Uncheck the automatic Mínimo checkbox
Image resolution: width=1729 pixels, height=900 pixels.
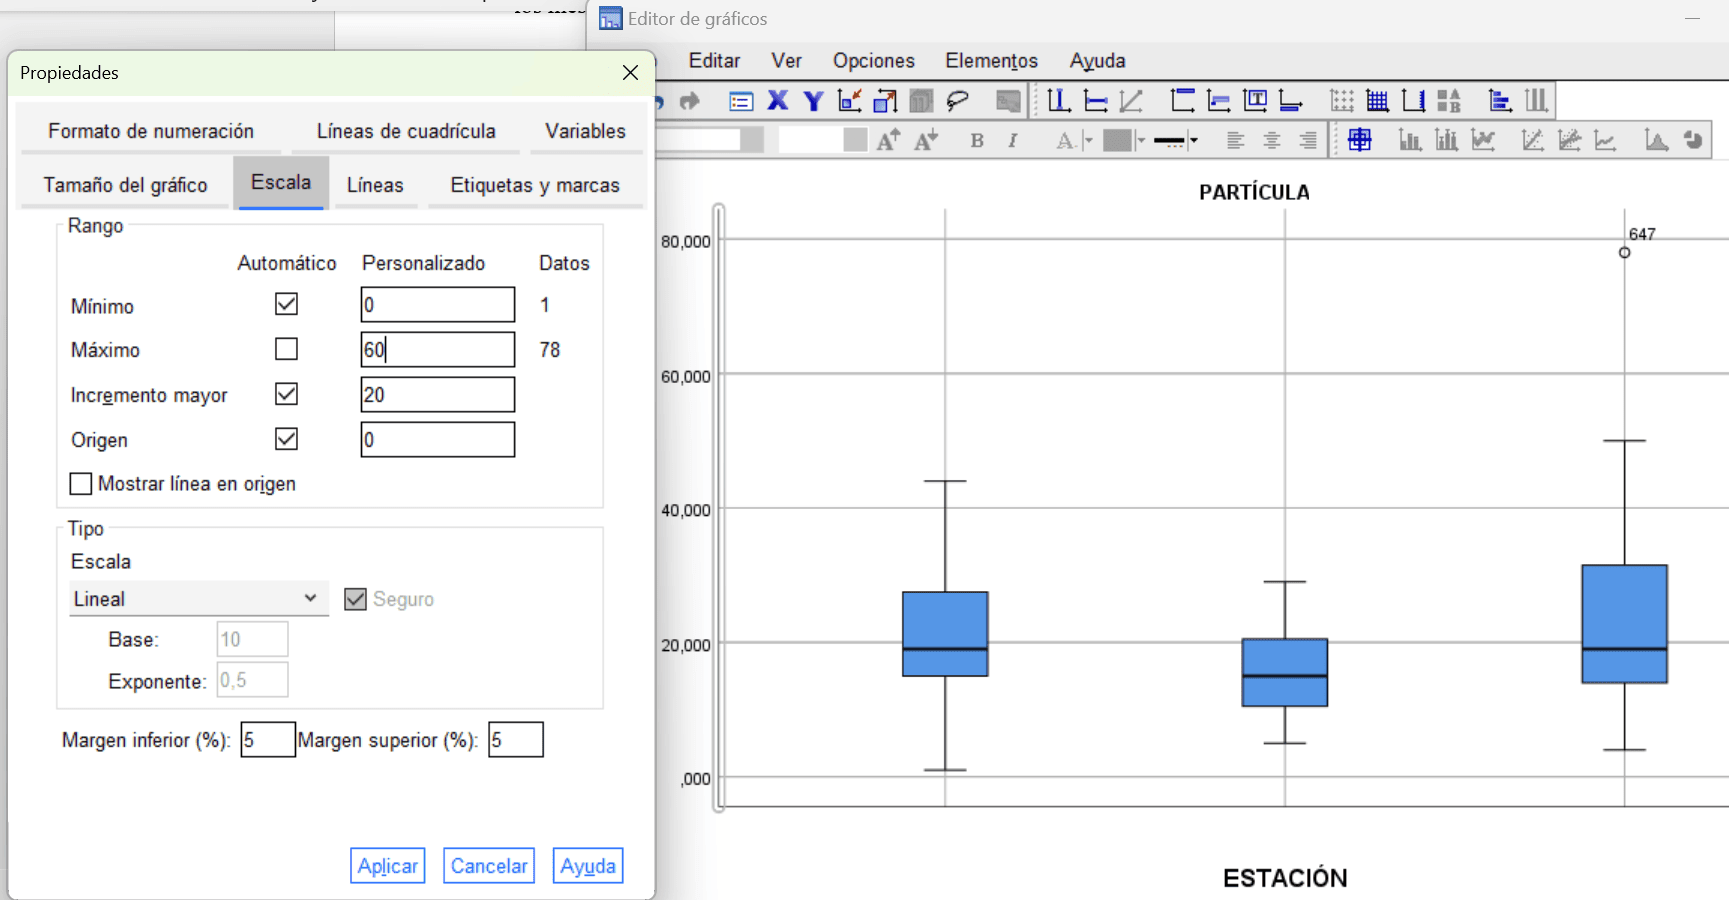[x=286, y=304]
